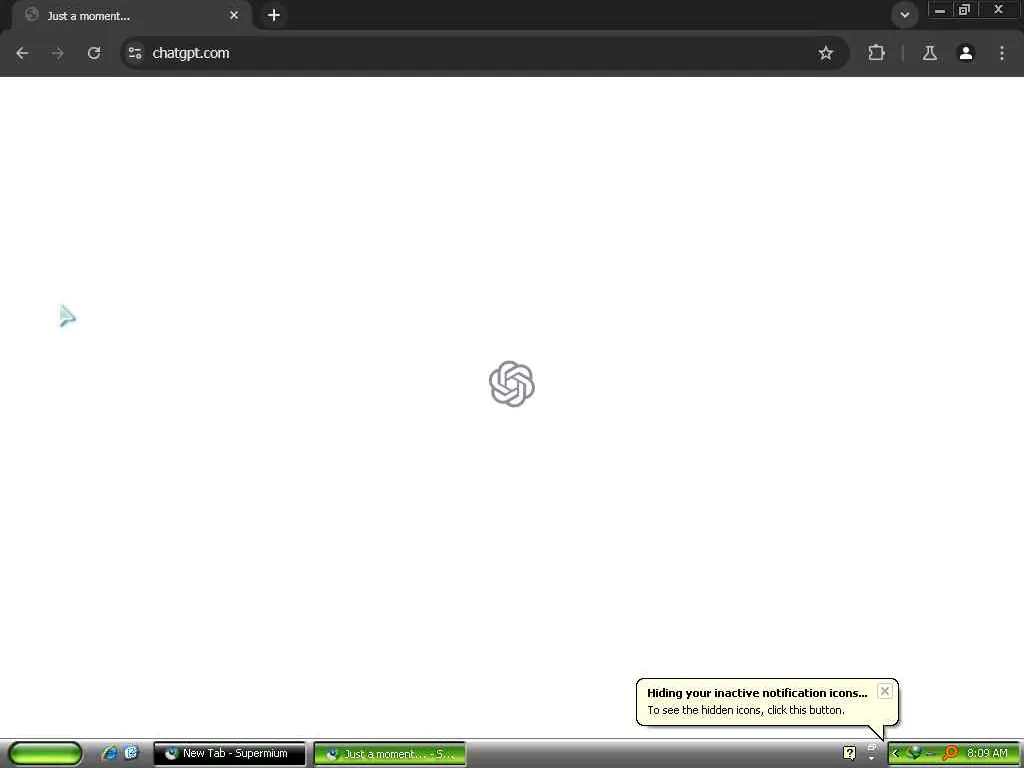This screenshot has width=1024, height=768.
Task: Switch to 'New Tab - Supermium' taskbar window
Action: 229,754
